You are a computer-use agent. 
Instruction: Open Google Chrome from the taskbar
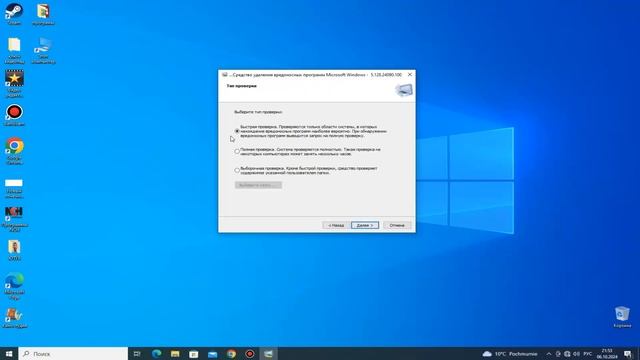point(231,353)
